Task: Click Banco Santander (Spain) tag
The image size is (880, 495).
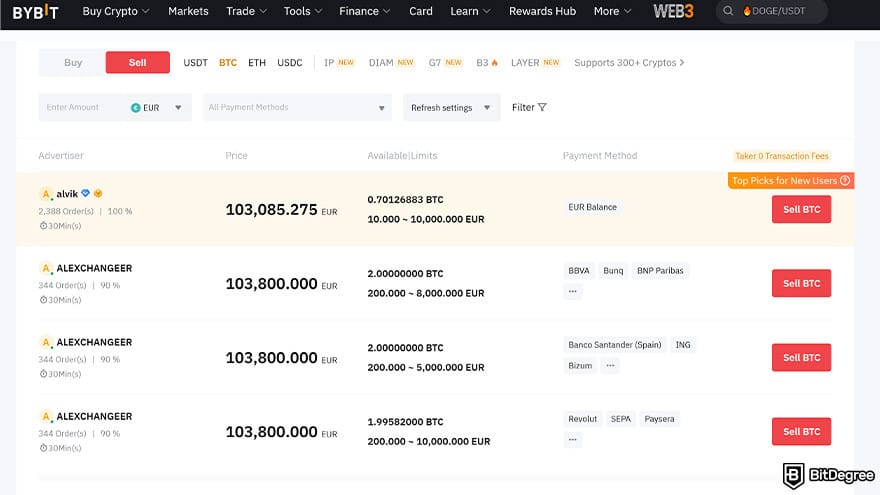Action: [x=615, y=345]
